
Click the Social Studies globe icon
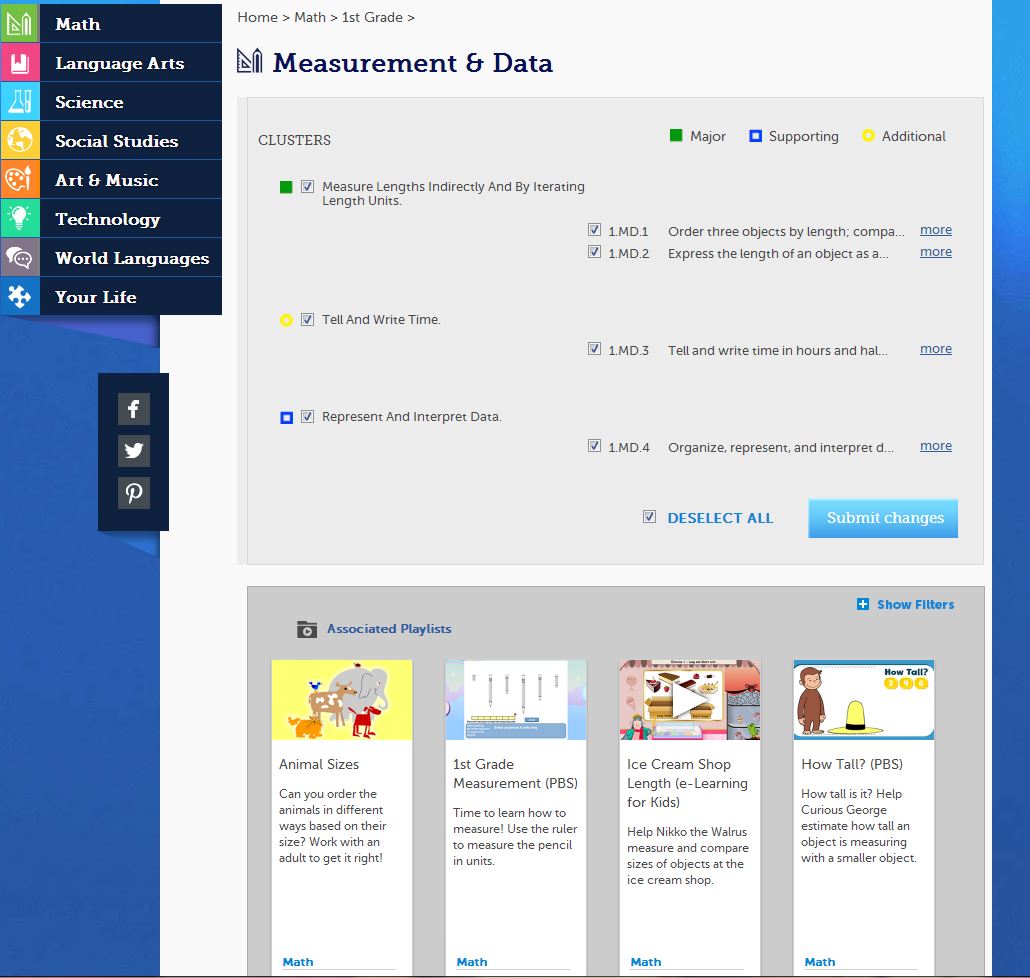pos(20,141)
